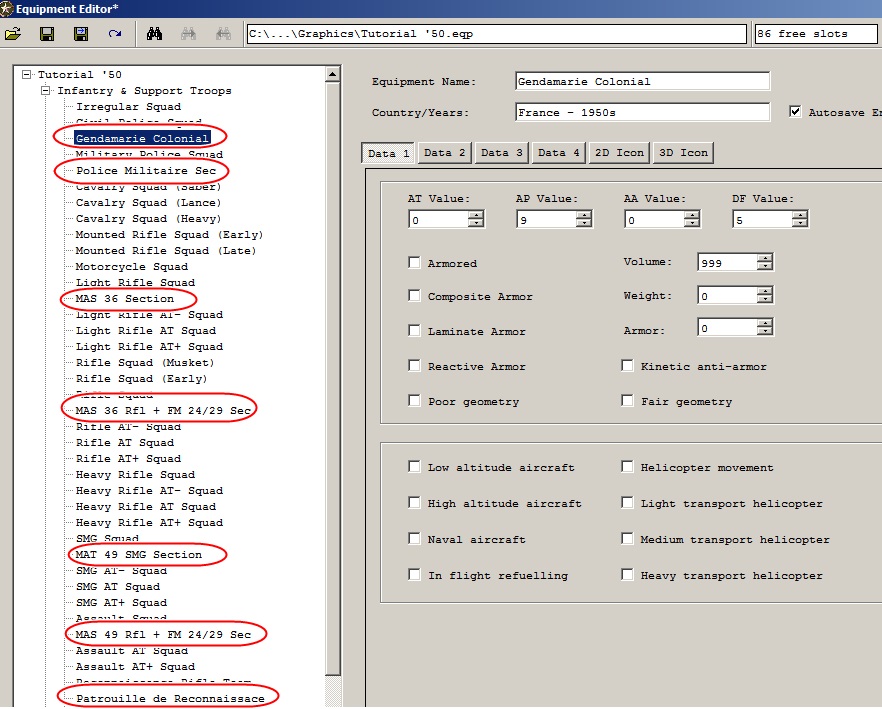Select Cavalry Squad (Lance) in the tree
Image resolution: width=882 pixels, height=709 pixels.
pyautogui.click(x=148, y=202)
